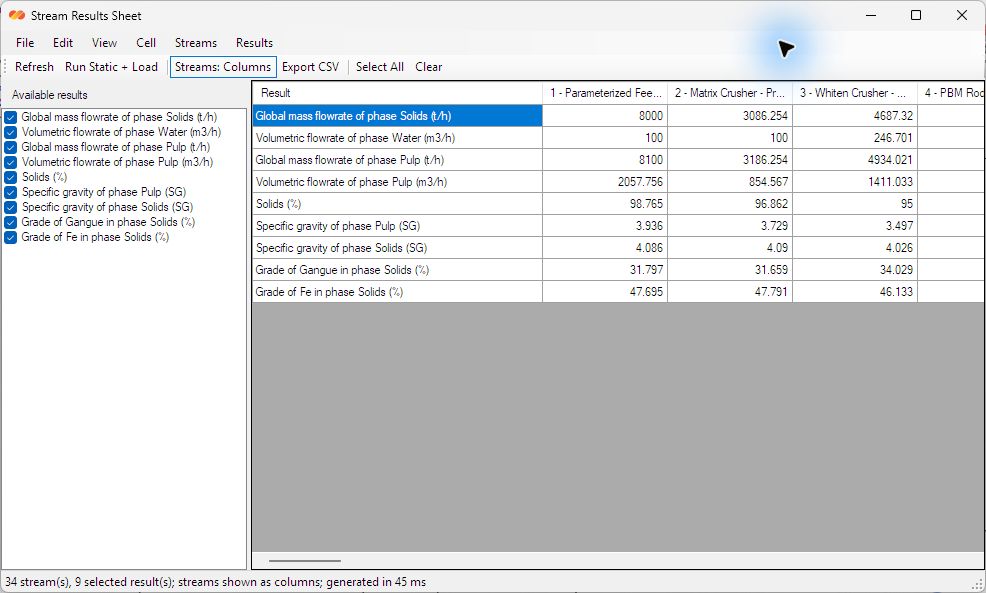Select table row Specific gravity of phase Pulp
The height and width of the screenshot is (593, 986).
coord(397,226)
